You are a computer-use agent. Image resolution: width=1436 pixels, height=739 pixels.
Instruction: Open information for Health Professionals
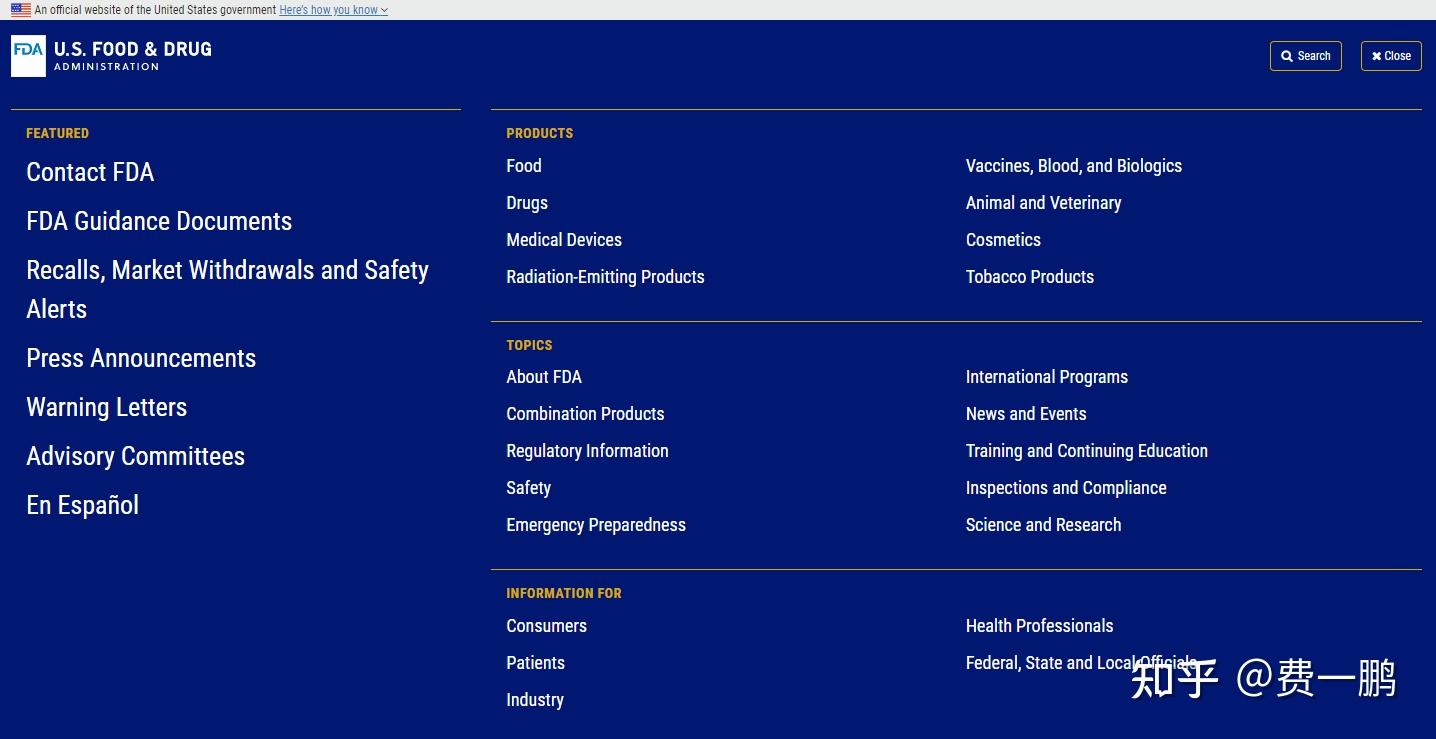point(1039,626)
